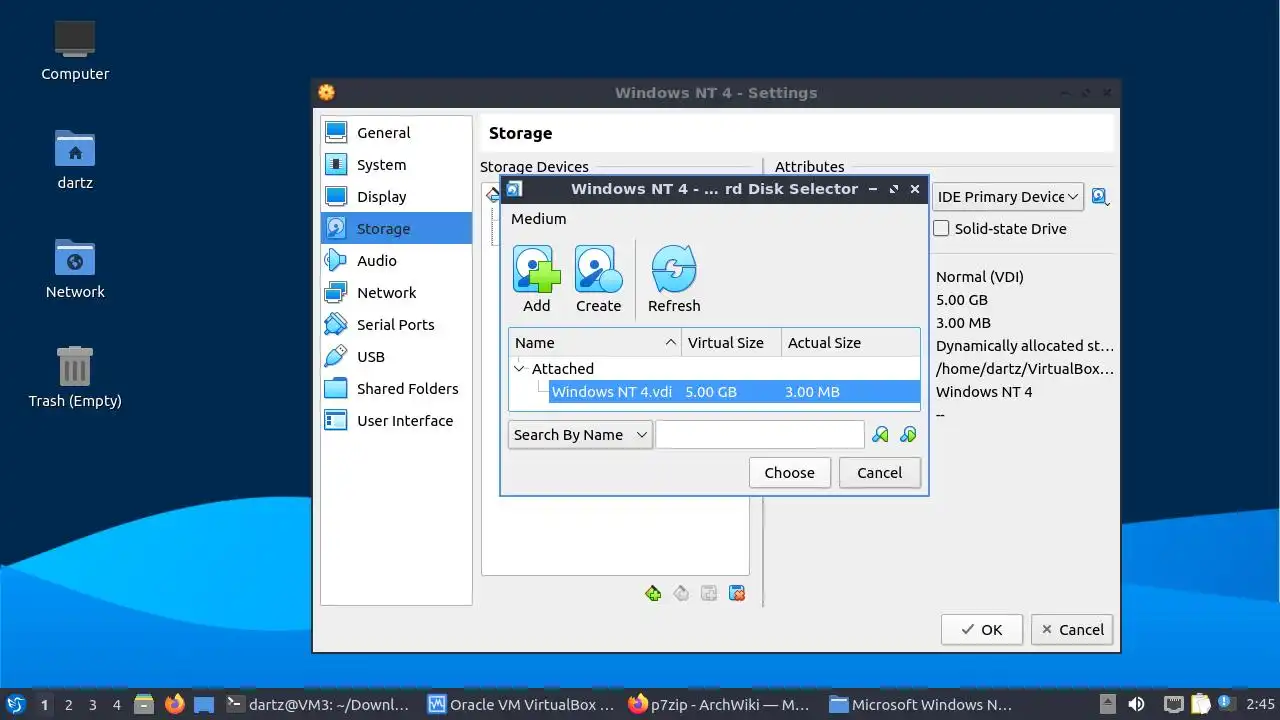Open the Serial Ports settings category
Image resolution: width=1280 pixels, height=720 pixels.
click(x=396, y=324)
